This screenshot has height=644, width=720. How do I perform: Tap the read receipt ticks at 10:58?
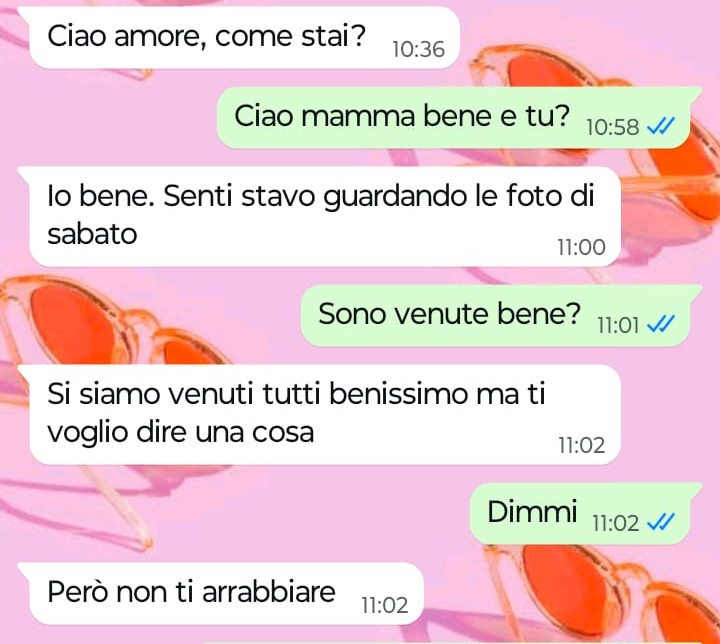[661, 125]
